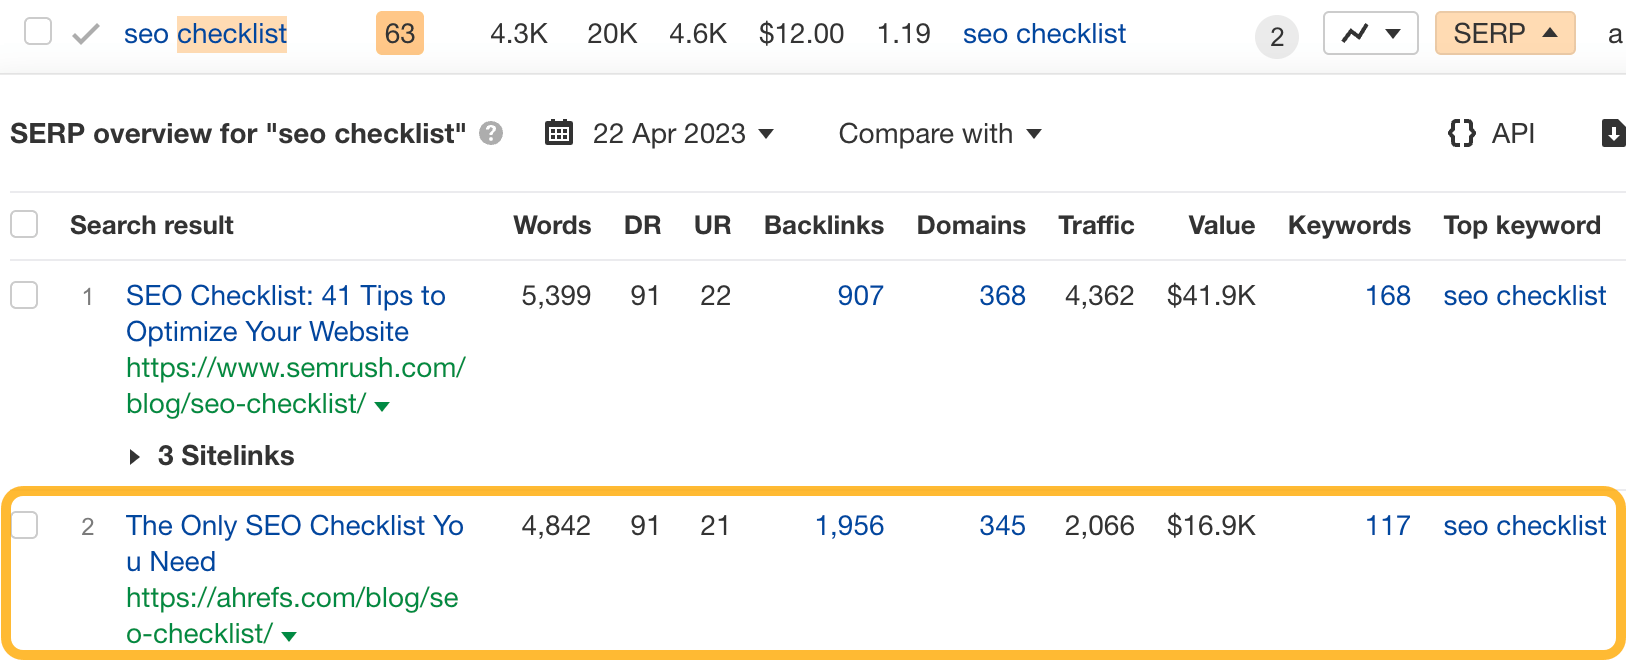Viewport: 1626px width, 662px height.
Task: Tick the checkbox for the ahrefs.com result
Action: 24,524
